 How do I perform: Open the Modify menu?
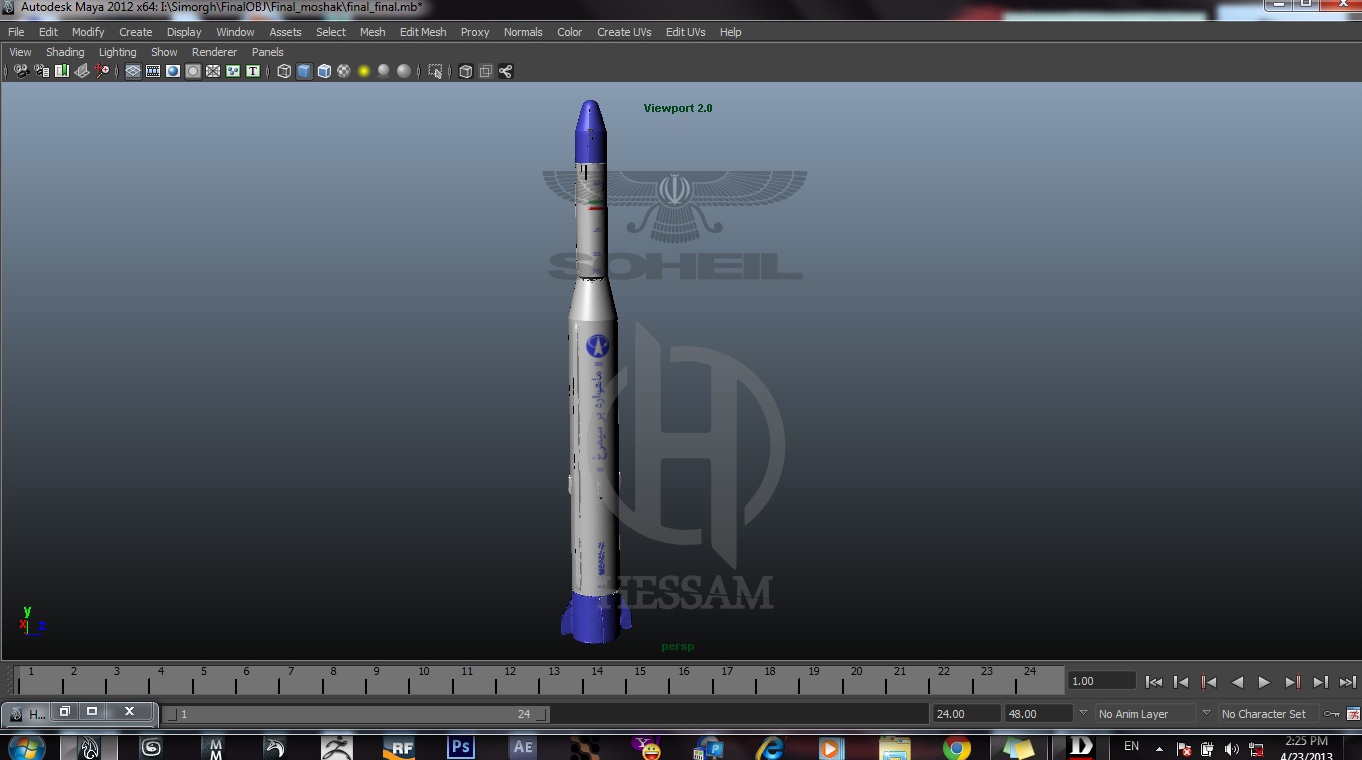88,32
